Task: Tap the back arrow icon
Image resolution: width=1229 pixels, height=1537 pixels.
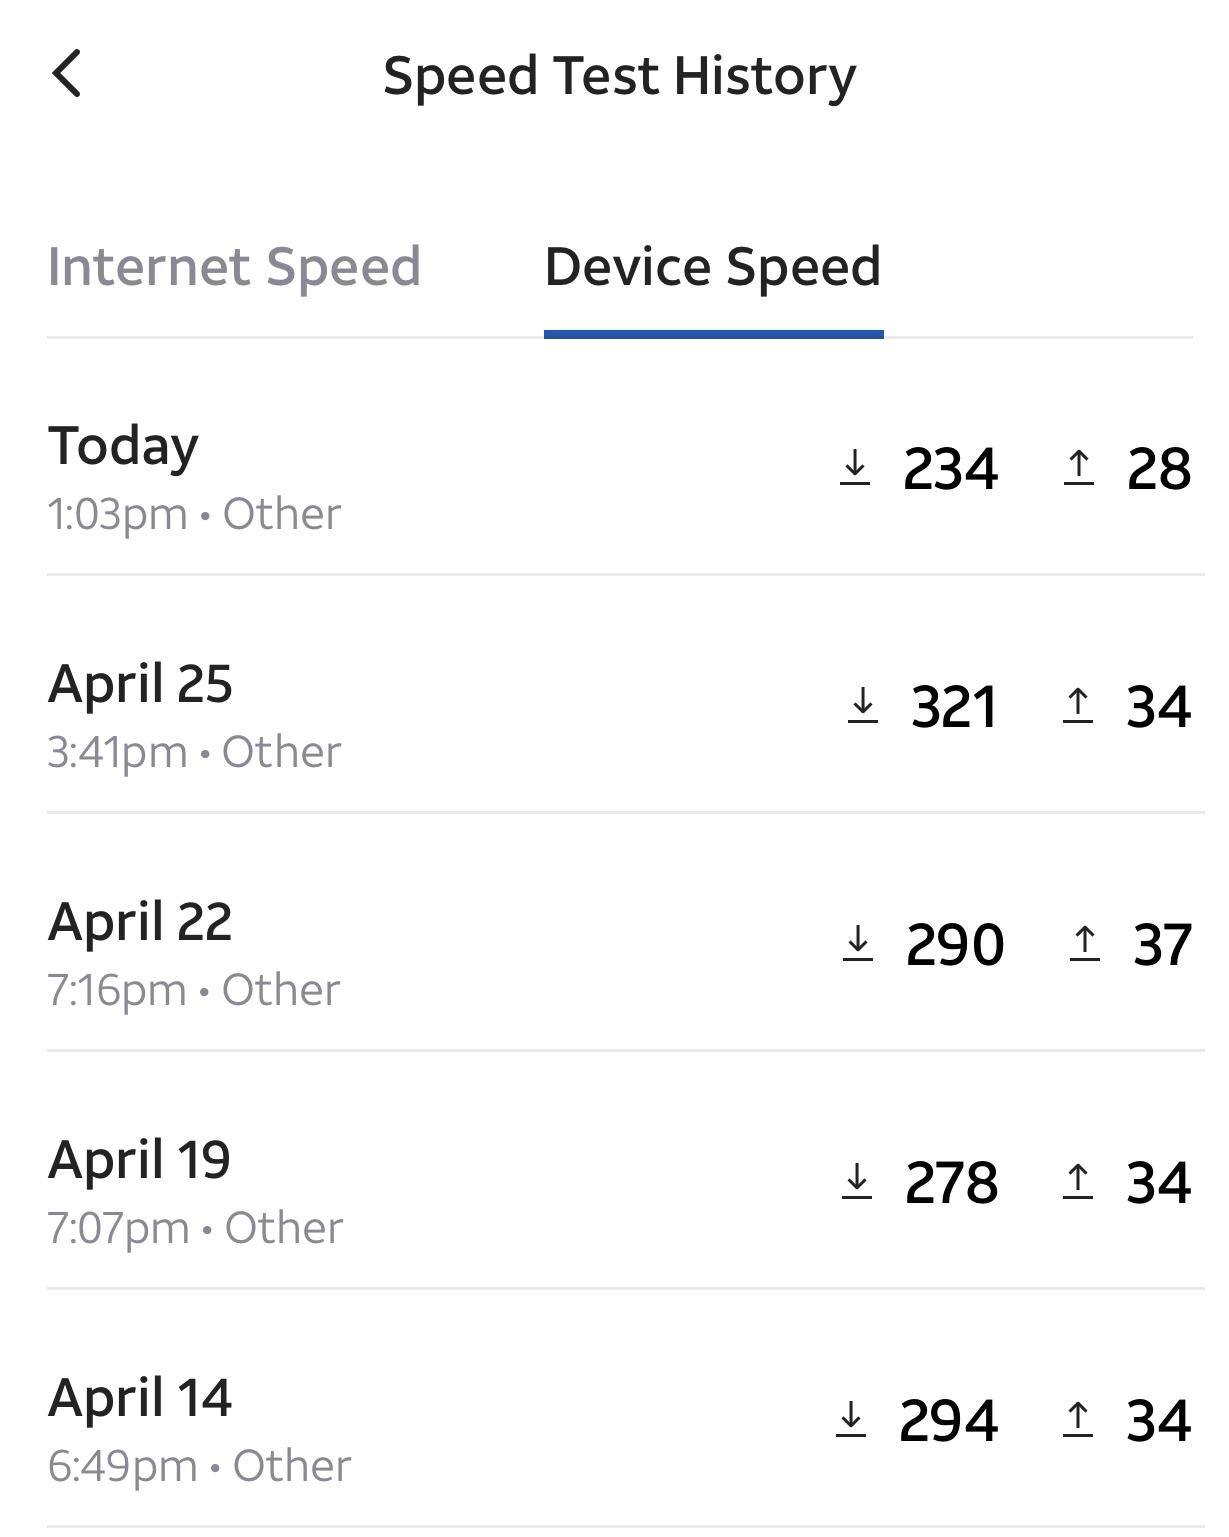Action: [66, 75]
